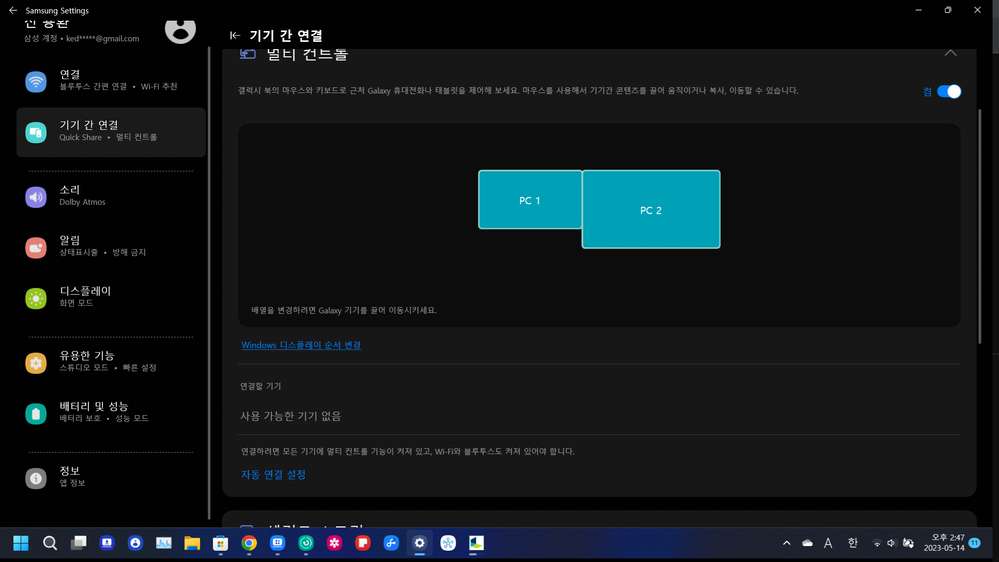Click the 배터리 및 성능 battery icon
This screenshot has width=999, height=562.
(x=36, y=414)
